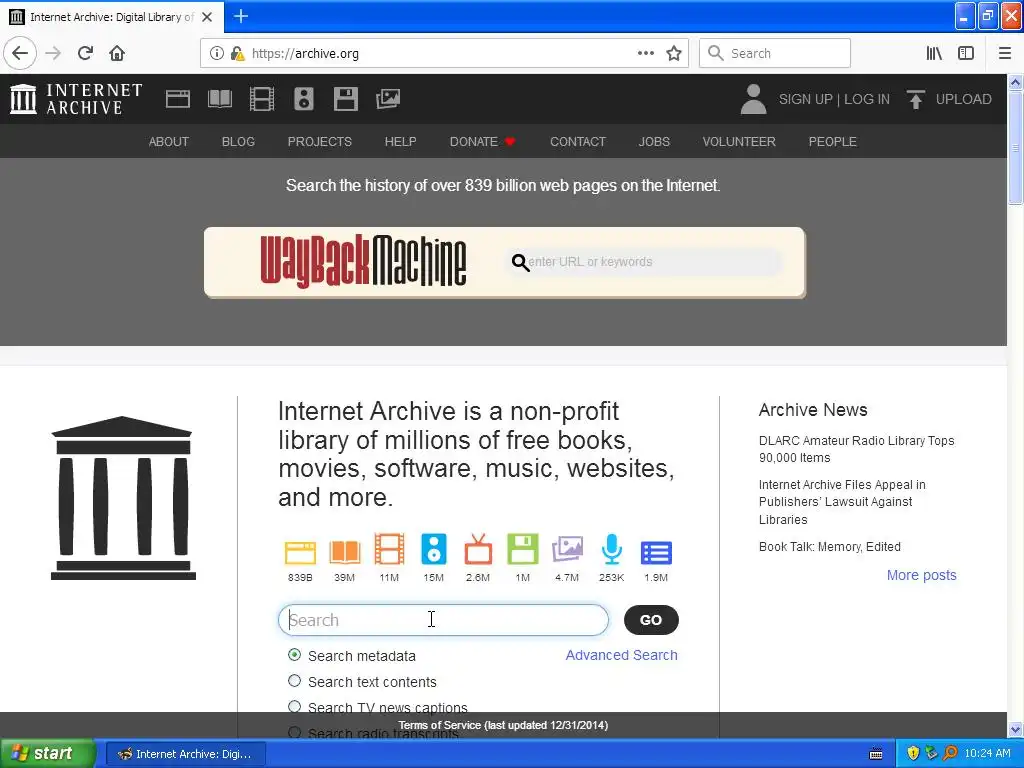Click the Internet Archive logo in header
The image size is (1024, 768).
(x=76, y=99)
